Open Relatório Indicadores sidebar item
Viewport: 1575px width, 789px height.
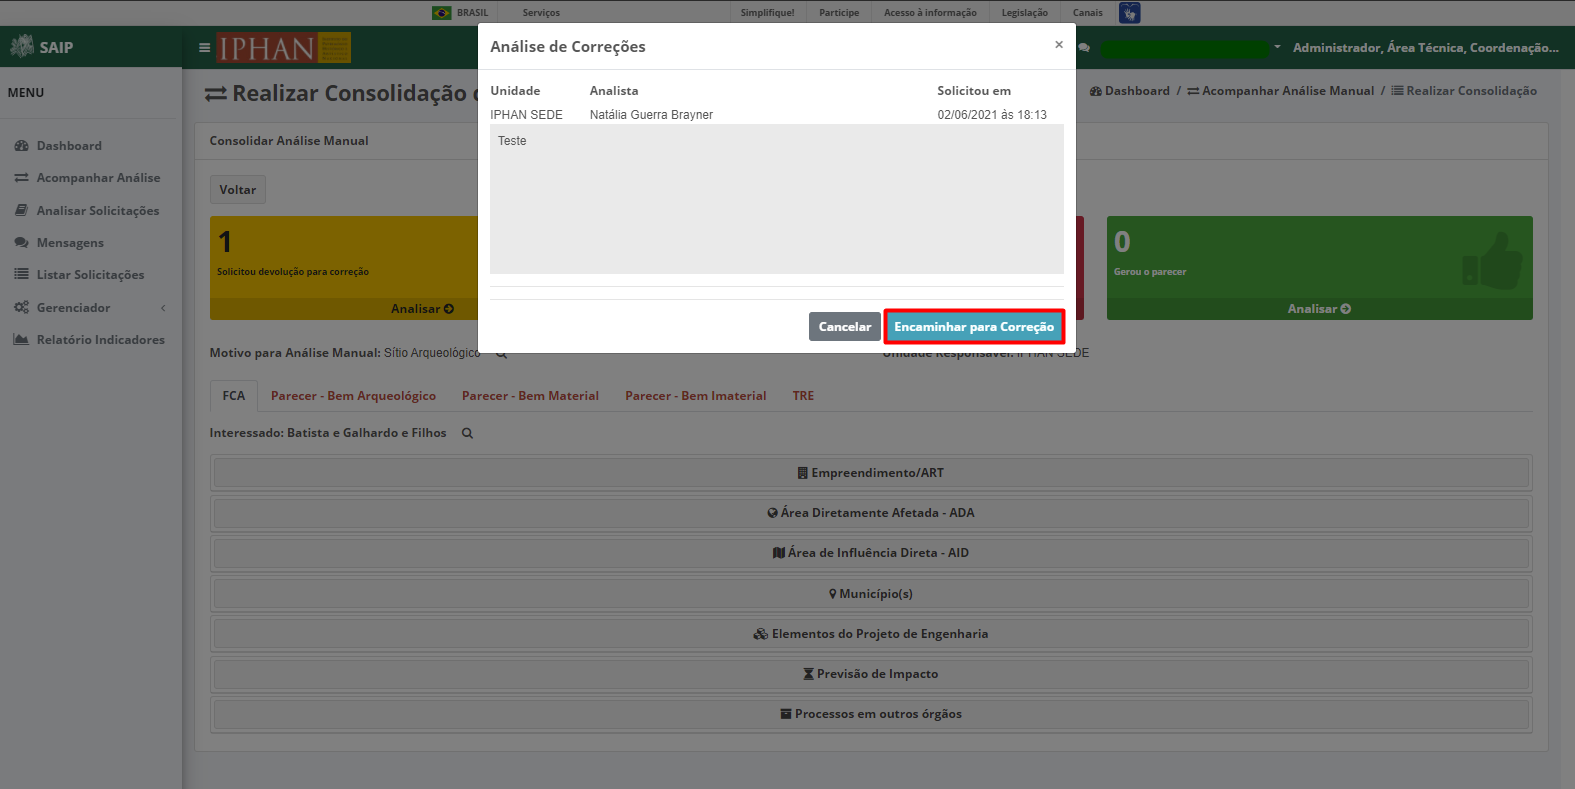coord(100,340)
